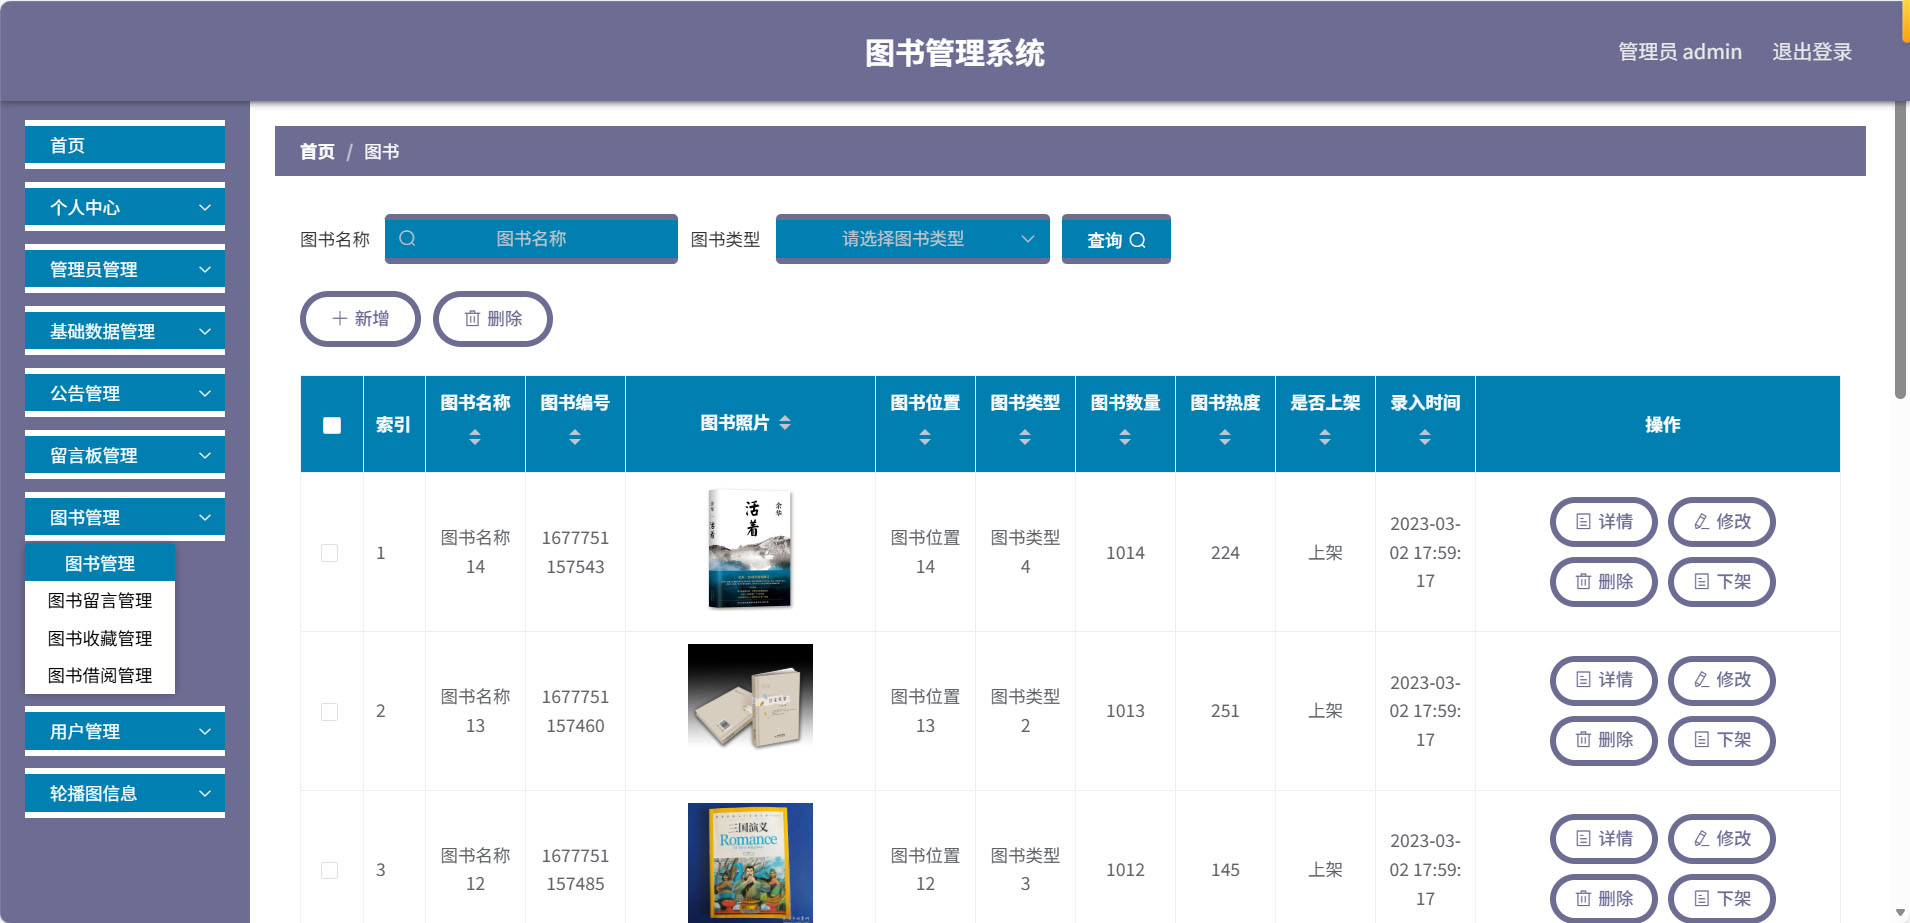Image resolution: width=1910 pixels, height=923 pixels.
Task: Select all rows with header checkbox
Action: tap(332, 425)
